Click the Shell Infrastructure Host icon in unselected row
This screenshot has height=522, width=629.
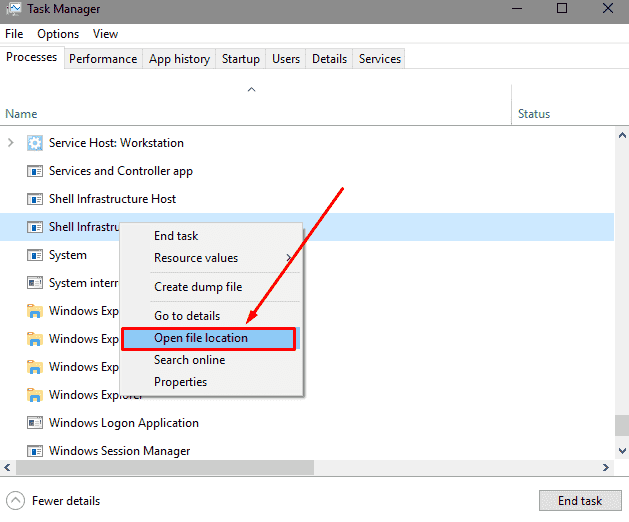pyautogui.click(x=35, y=199)
